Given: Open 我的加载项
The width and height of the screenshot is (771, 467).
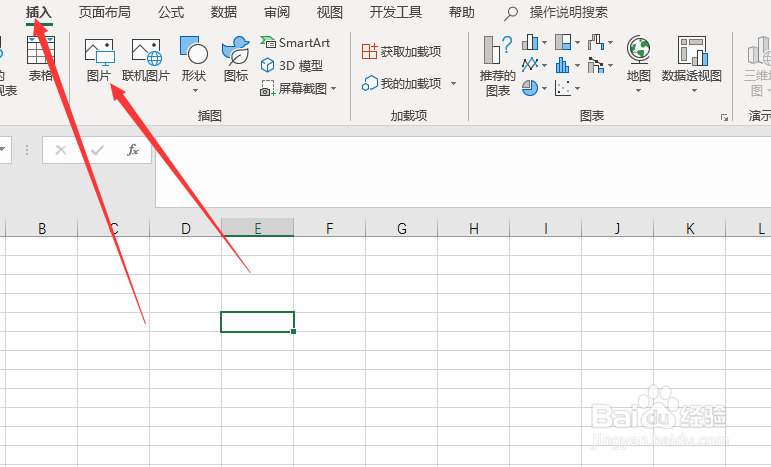Looking at the screenshot, I should tap(402, 84).
